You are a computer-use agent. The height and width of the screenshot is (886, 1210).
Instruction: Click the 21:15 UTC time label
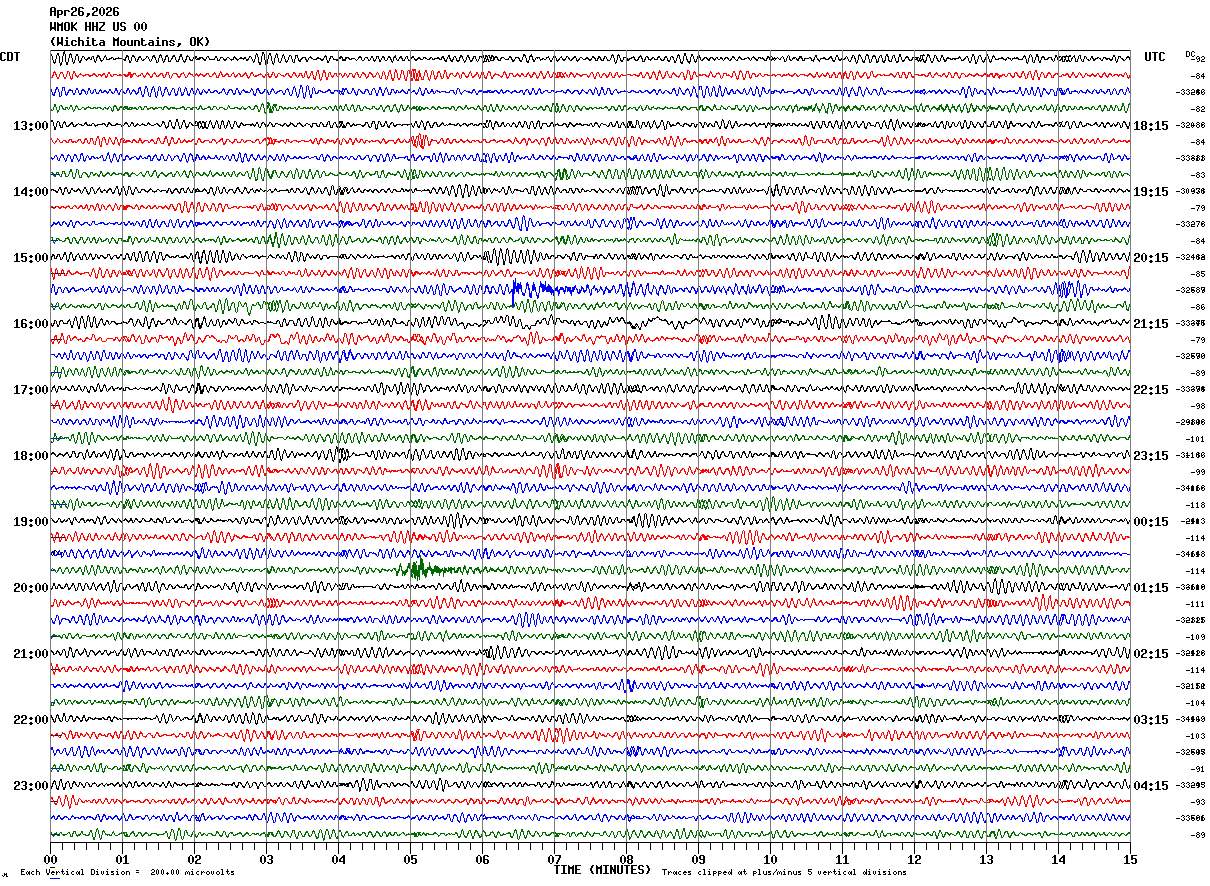pyautogui.click(x=1150, y=324)
